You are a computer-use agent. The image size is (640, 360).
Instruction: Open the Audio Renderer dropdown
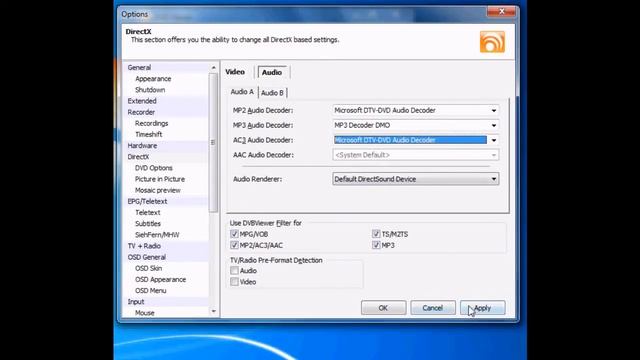click(x=416, y=179)
